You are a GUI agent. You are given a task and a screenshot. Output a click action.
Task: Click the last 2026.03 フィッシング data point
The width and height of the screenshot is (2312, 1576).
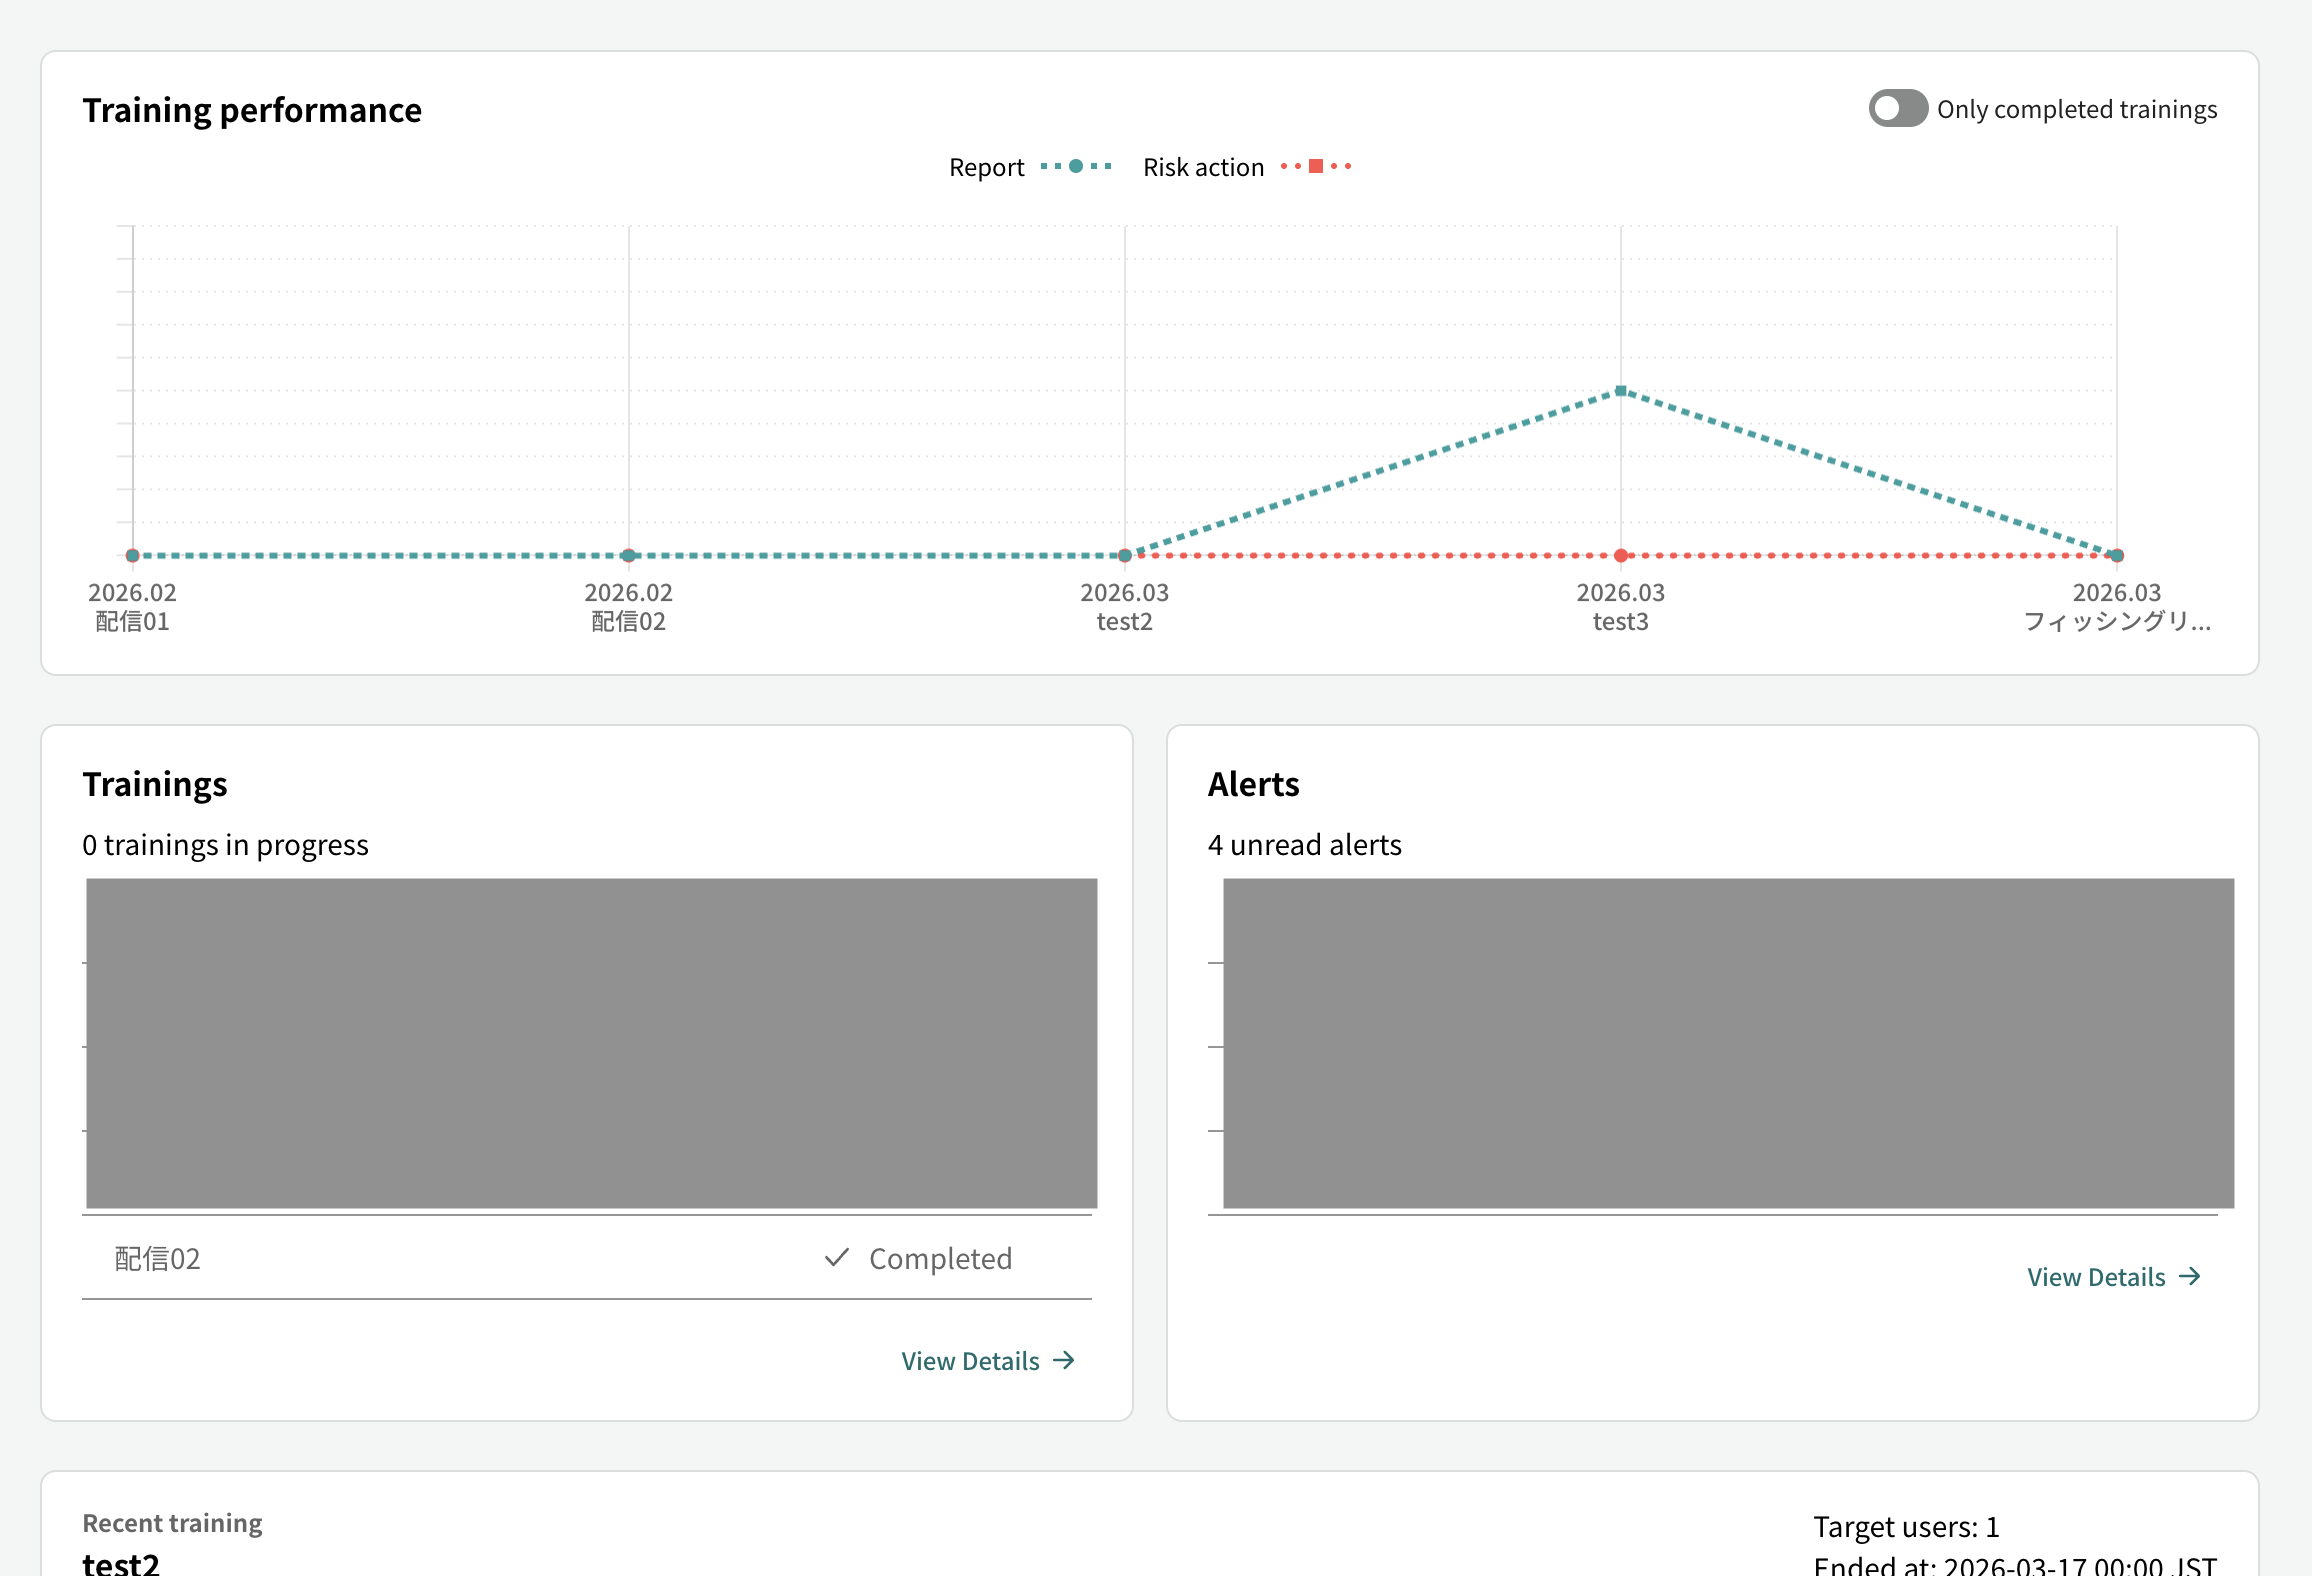[x=2117, y=555]
